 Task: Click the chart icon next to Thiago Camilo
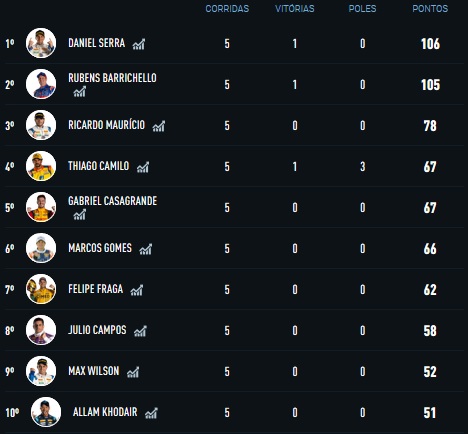[143, 167]
